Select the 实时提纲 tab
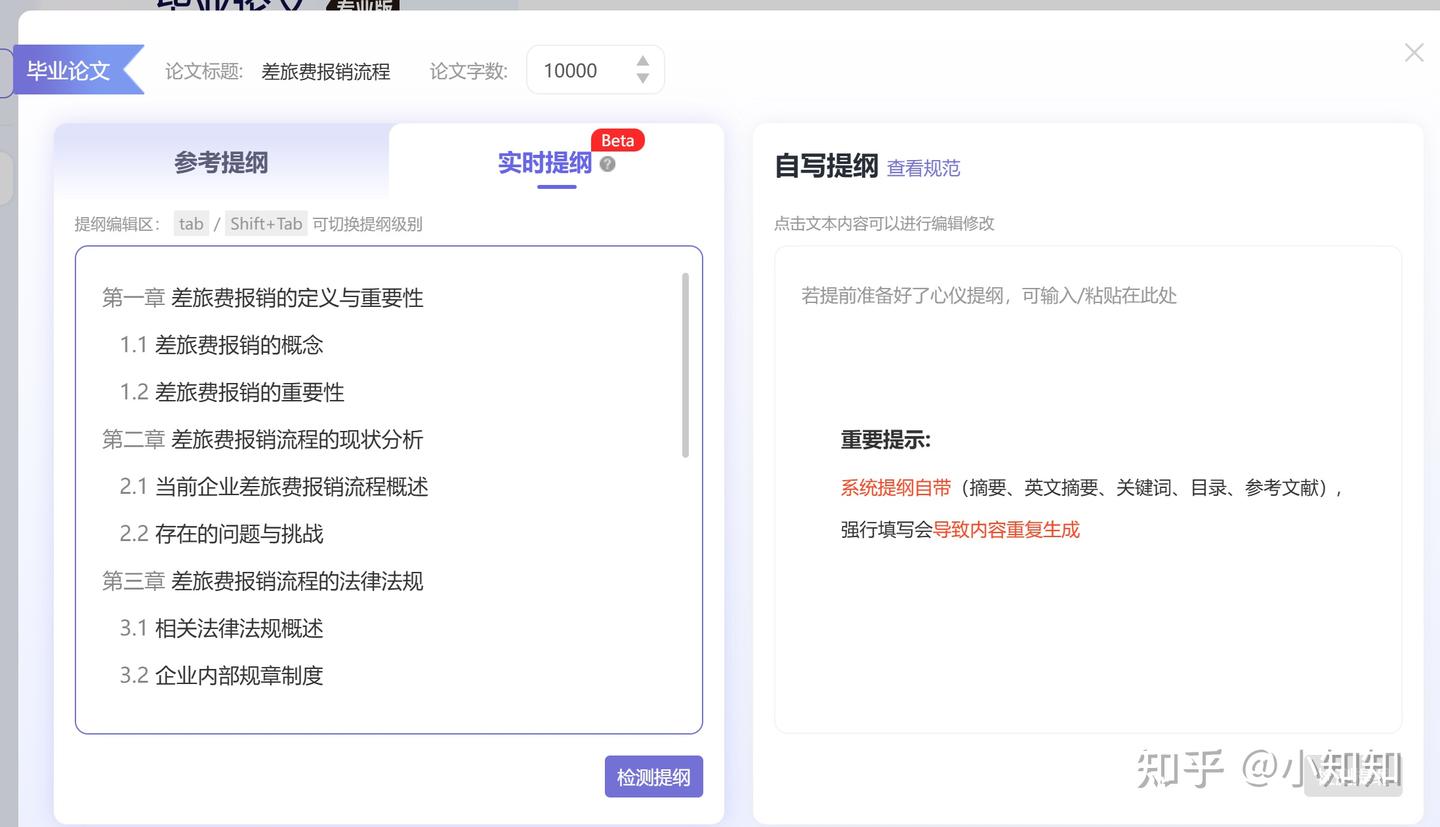Image resolution: width=1440 pixels, height=827 pixels. (x=545, y=163)
